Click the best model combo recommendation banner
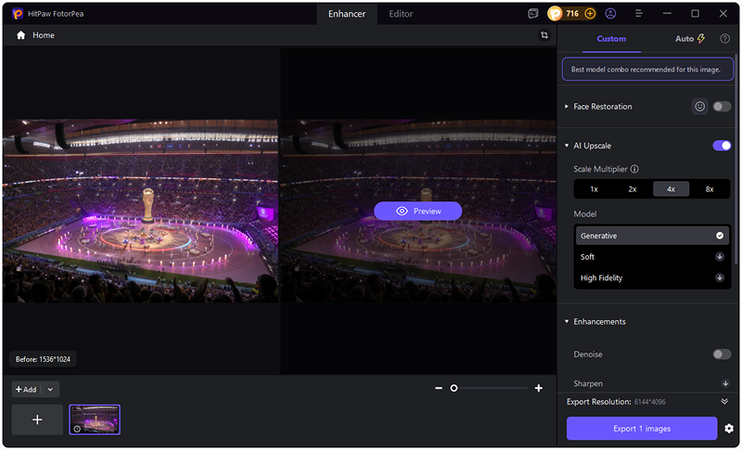 (647, 69)
